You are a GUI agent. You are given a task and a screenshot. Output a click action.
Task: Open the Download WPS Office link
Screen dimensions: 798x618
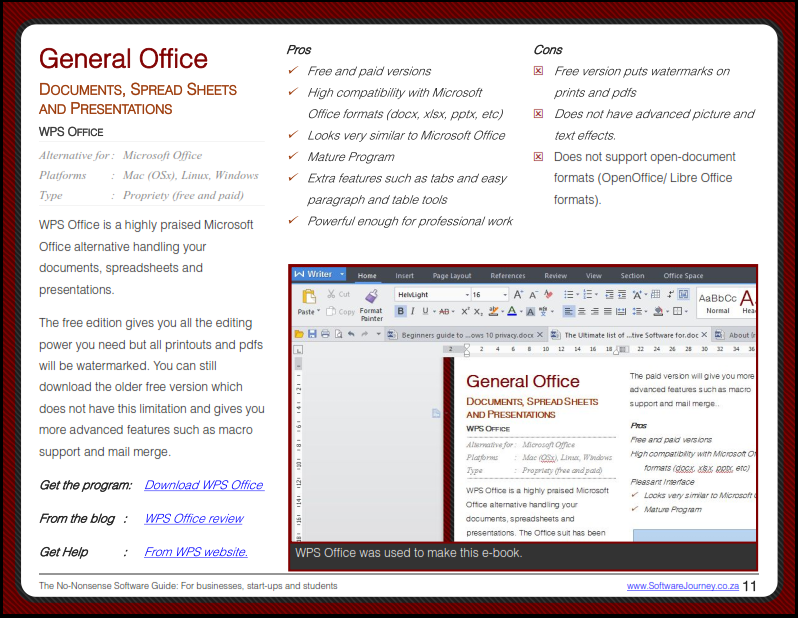click(203, 485)
